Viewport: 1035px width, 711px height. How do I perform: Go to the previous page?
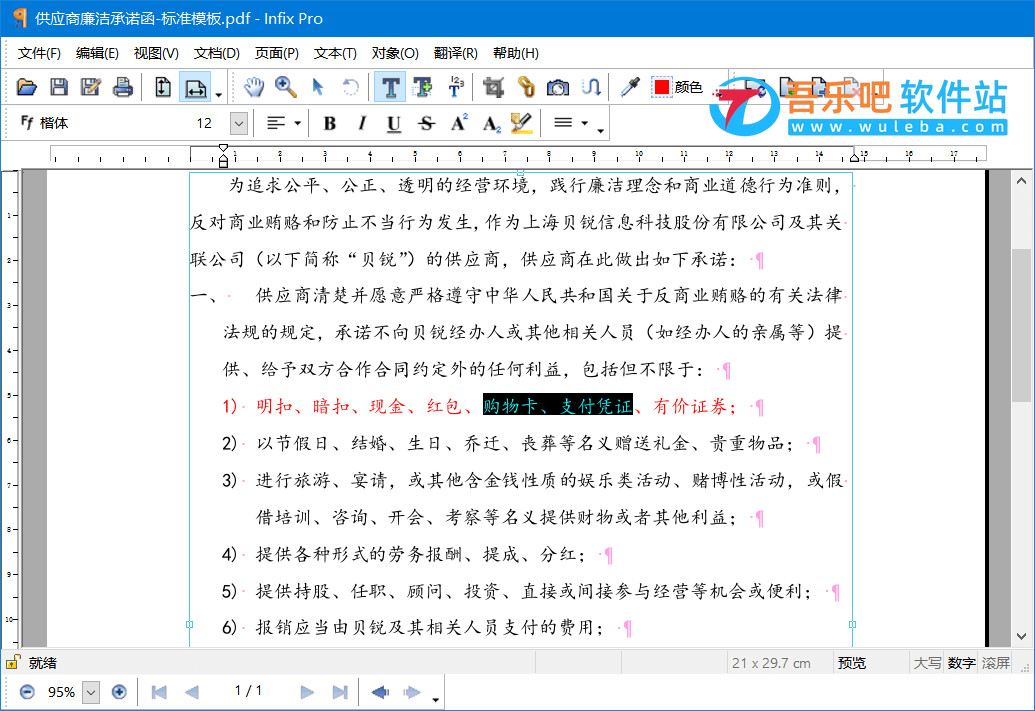pyautogui.click(x=192, y=692)
